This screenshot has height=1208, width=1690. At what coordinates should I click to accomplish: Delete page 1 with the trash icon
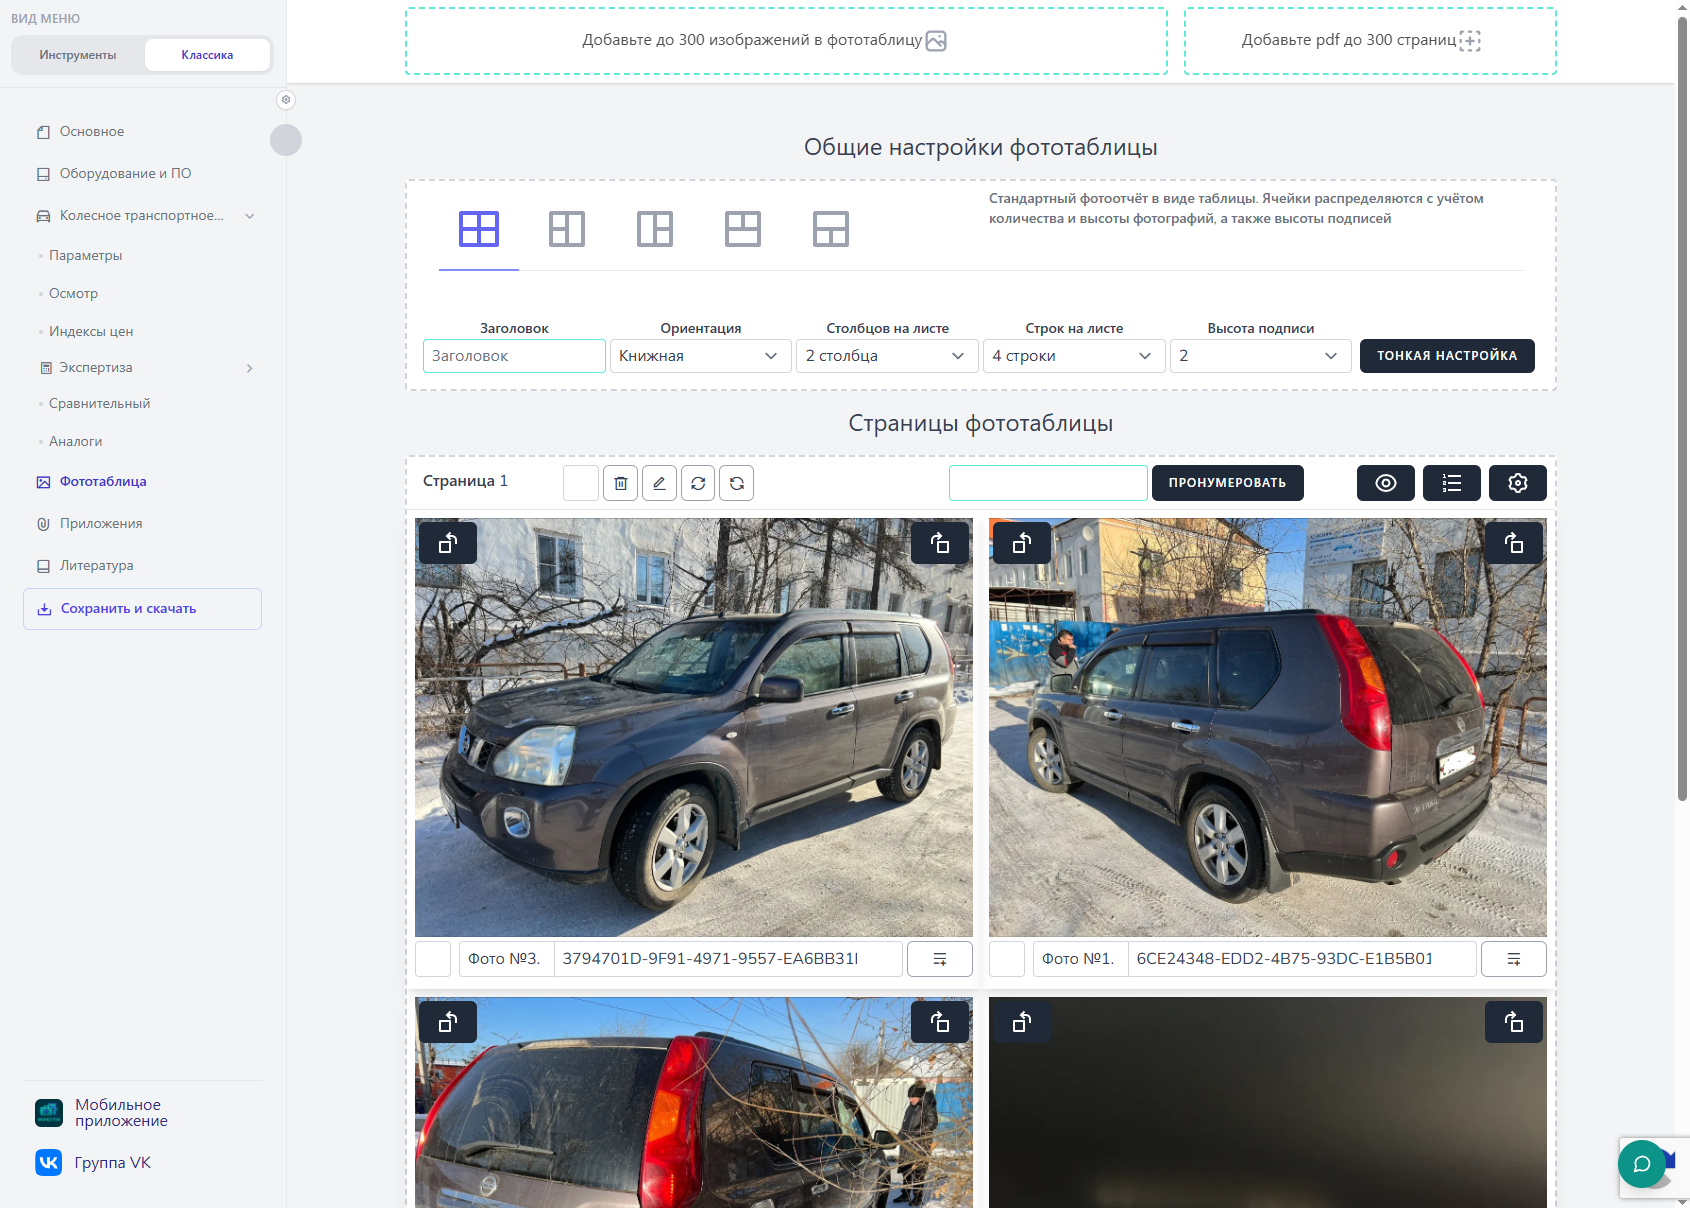pyautogui.click(x=620, y=483)
